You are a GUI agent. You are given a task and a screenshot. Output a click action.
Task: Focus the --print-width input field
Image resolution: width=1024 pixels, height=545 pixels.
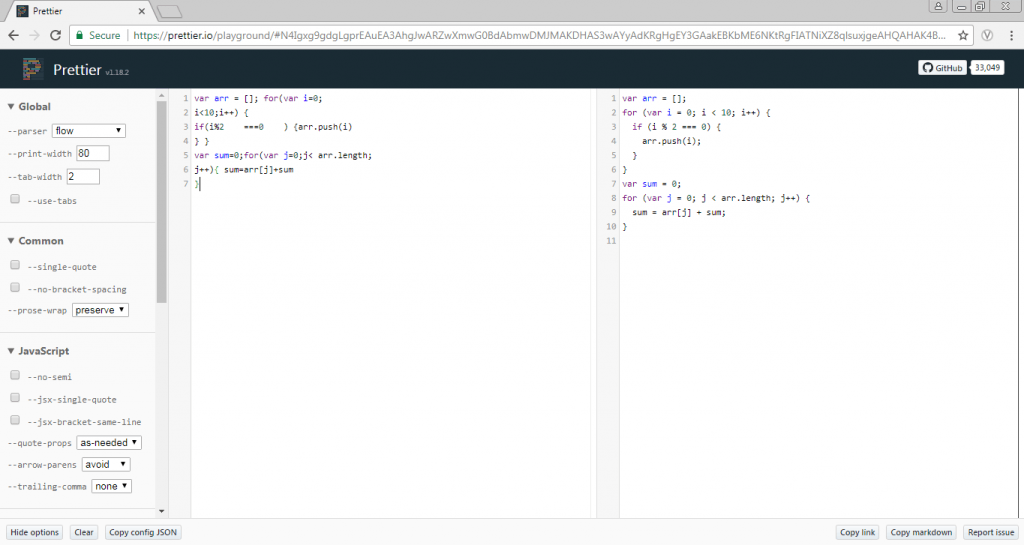(x=93, y=153)
